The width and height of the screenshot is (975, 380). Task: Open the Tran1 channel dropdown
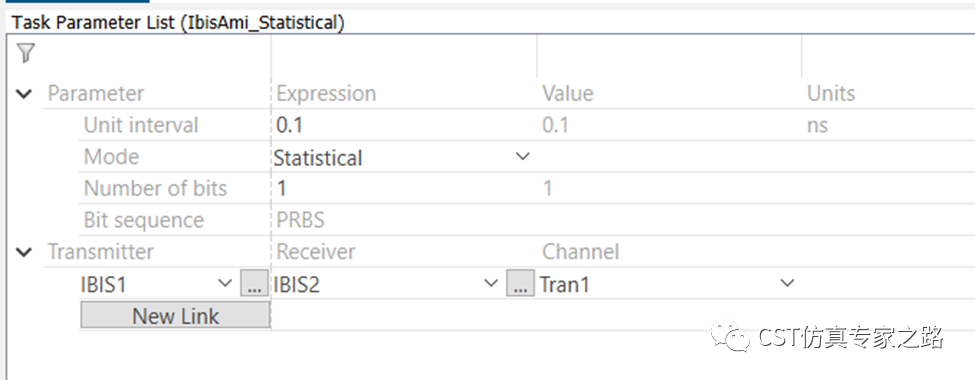point(787,284)
